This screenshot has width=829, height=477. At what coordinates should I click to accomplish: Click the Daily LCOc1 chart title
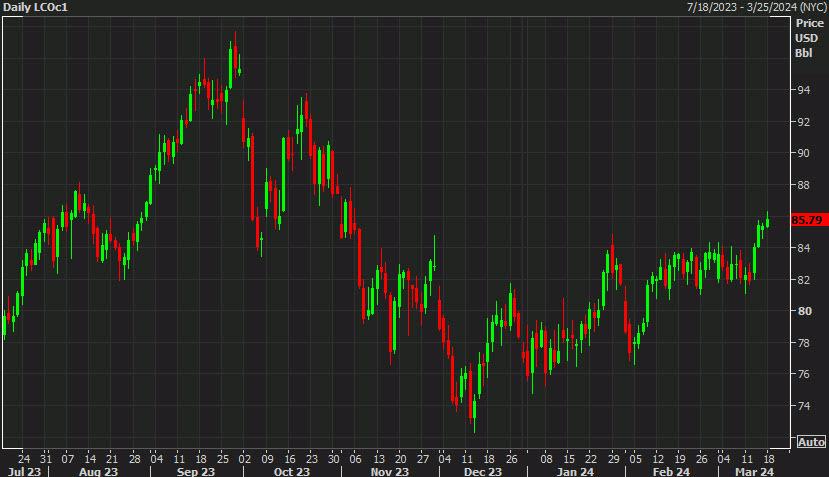coord(35,7)
